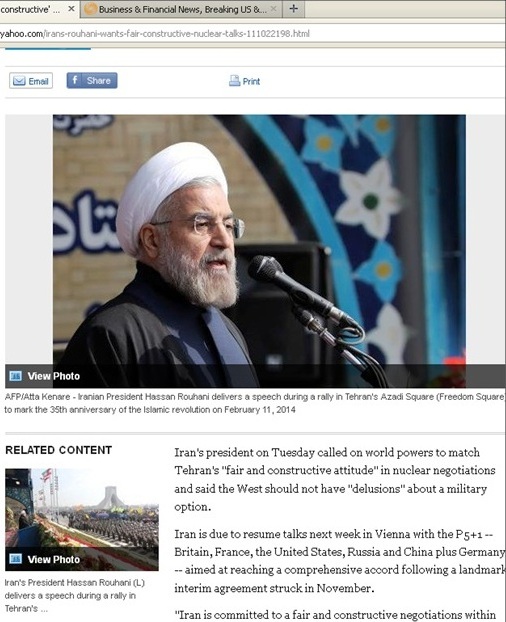Open the new tab plus button

click(293, 9)
